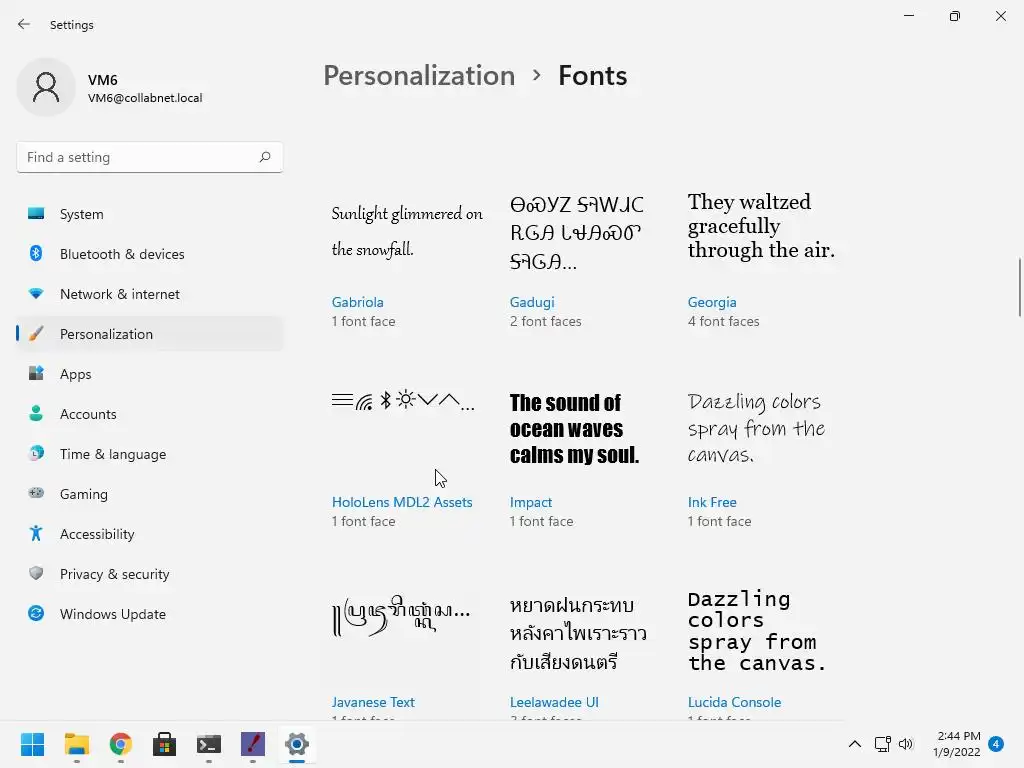This screenshot has width=1024, height=768.
Task: Open the HoloLens MDL2 Assets font
Action: (x=402, y=502)
